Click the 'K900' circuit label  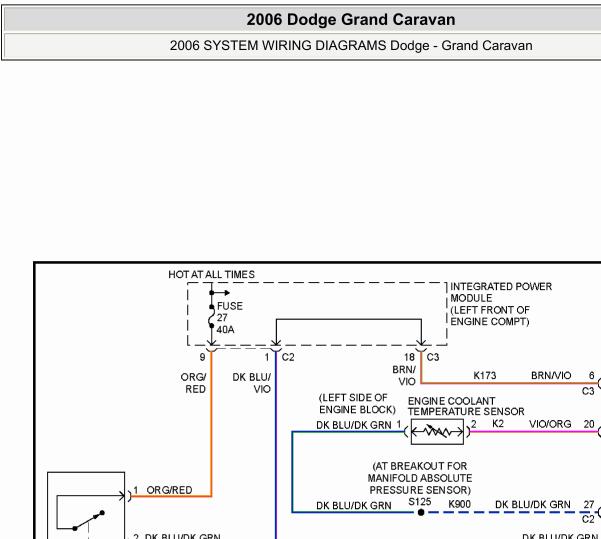[459, 504]
